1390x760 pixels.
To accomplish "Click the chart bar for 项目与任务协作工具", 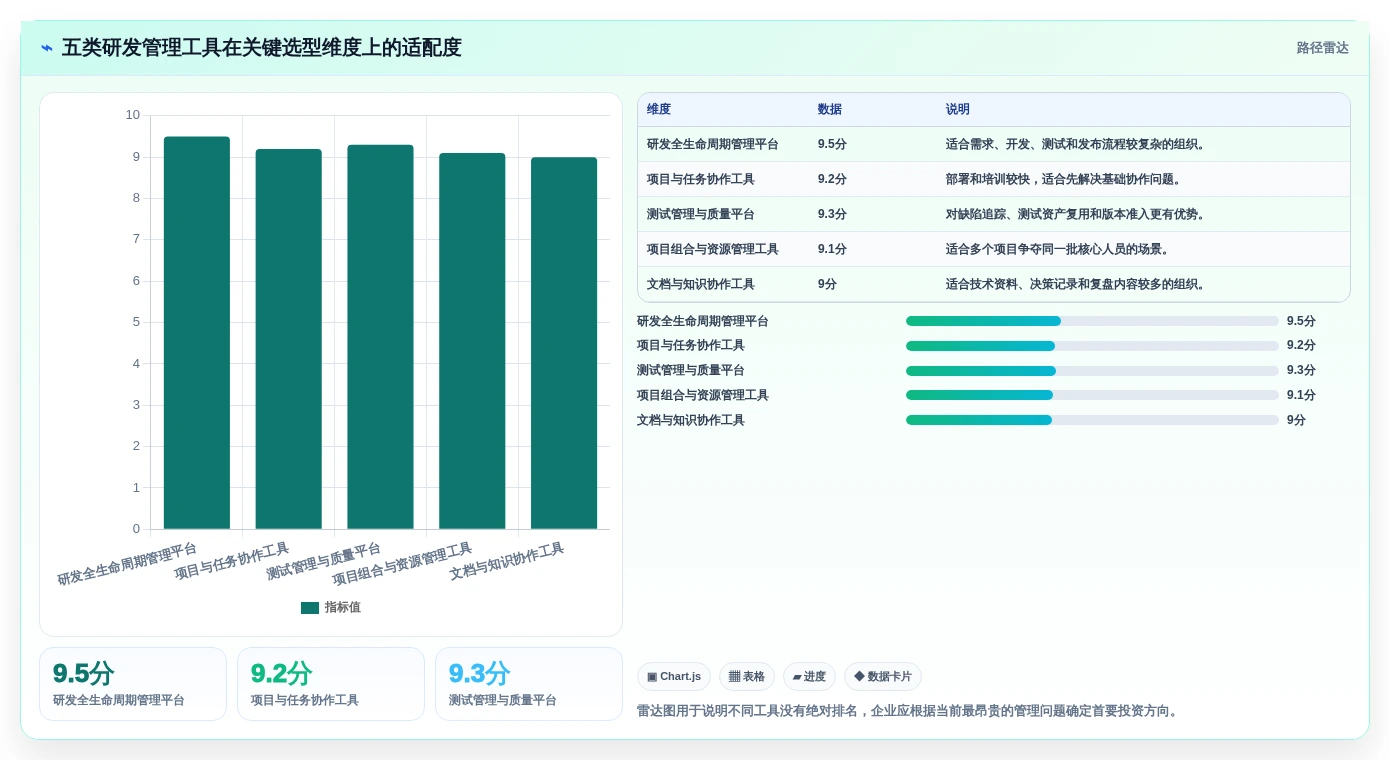I will click(x=289, y=339).
